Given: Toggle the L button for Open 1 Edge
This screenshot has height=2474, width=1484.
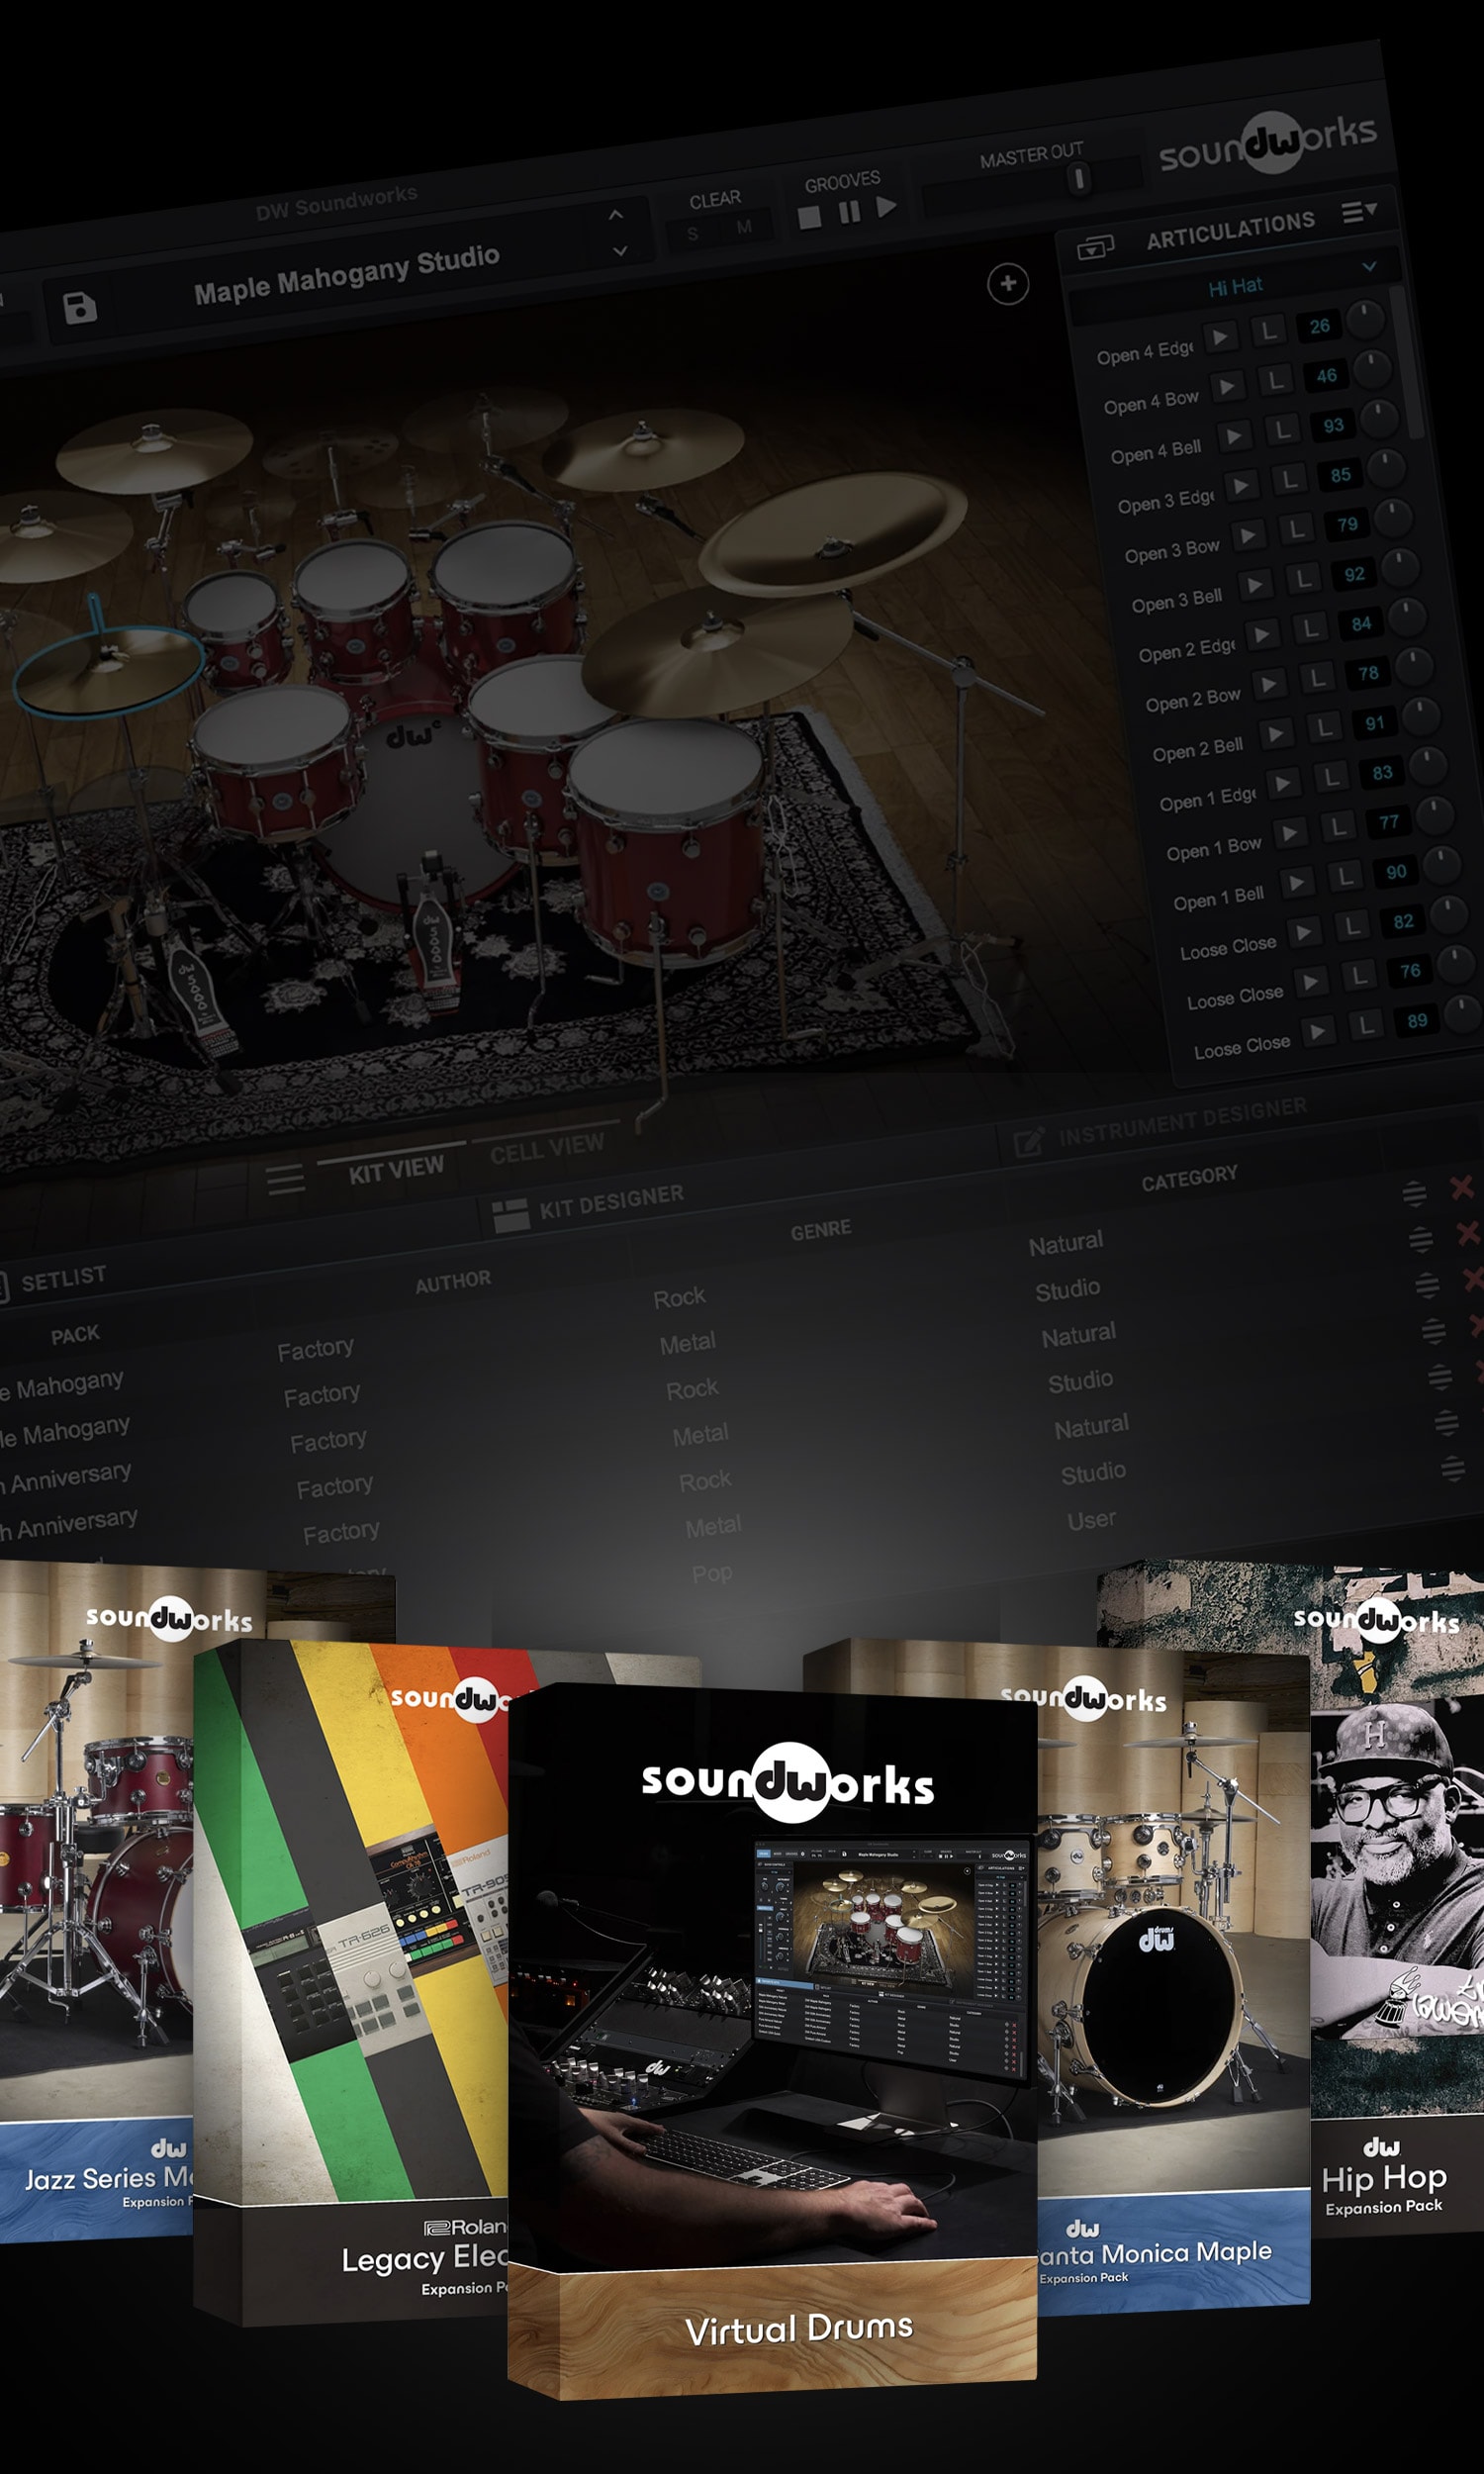Looking at the screenshot, I should pyautogui.click(x=1331, y=777).
